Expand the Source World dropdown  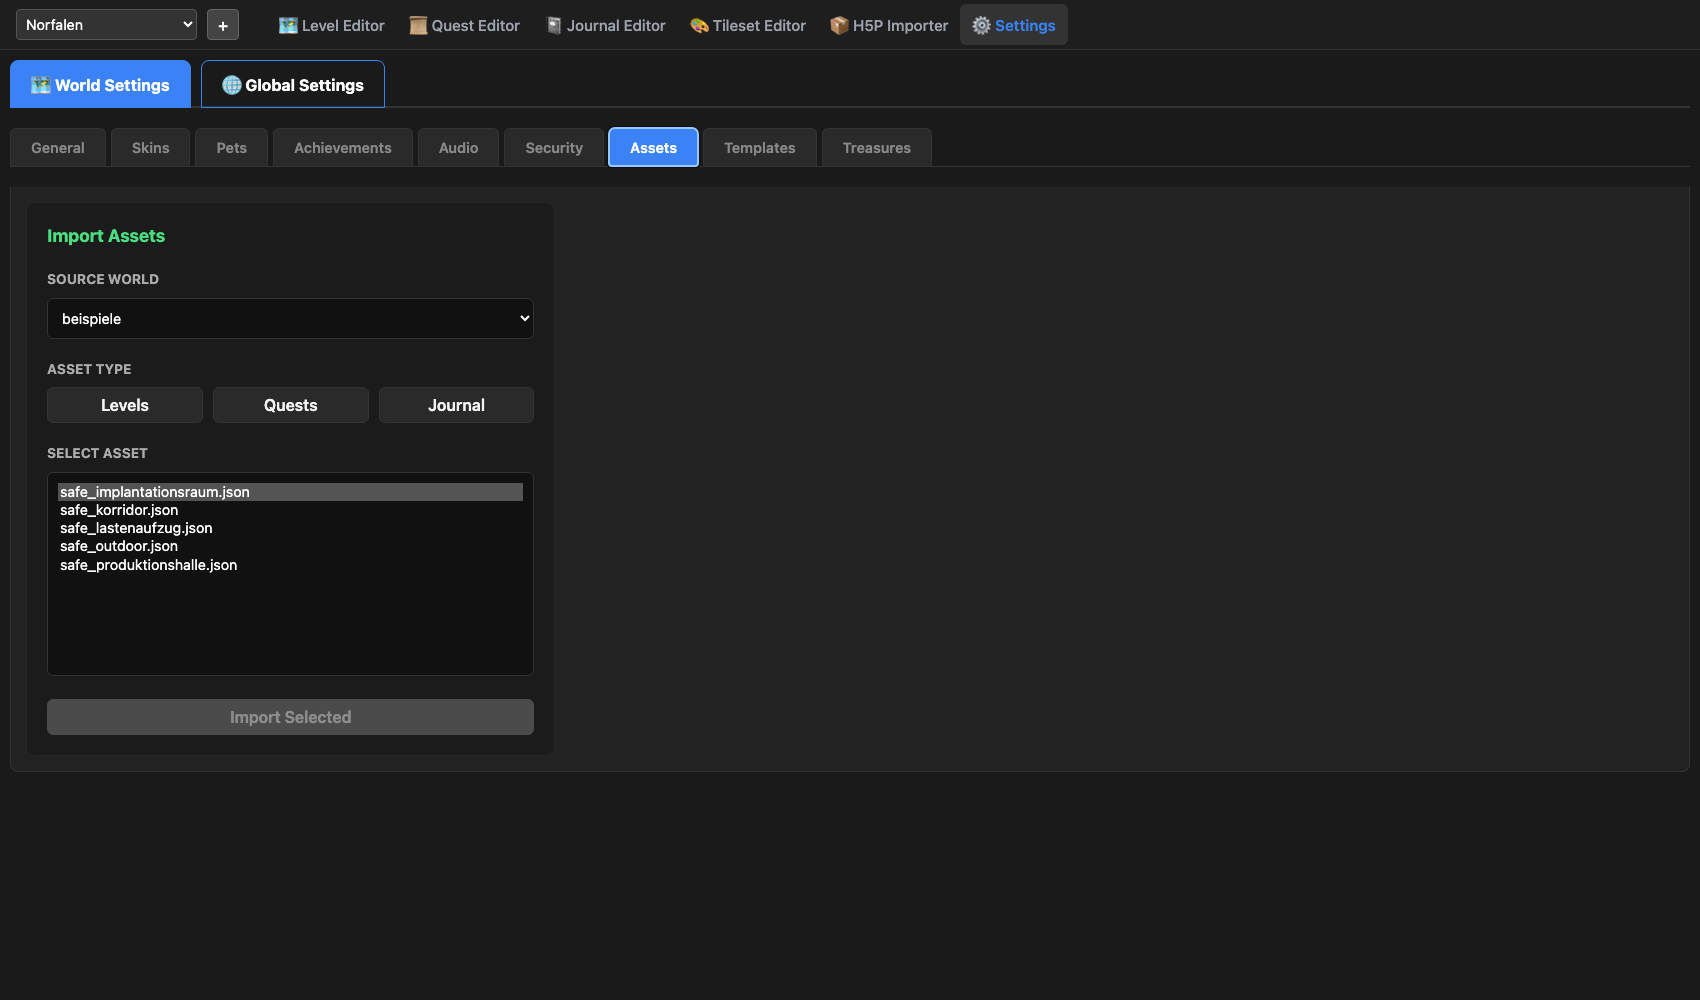click(290, 319)
